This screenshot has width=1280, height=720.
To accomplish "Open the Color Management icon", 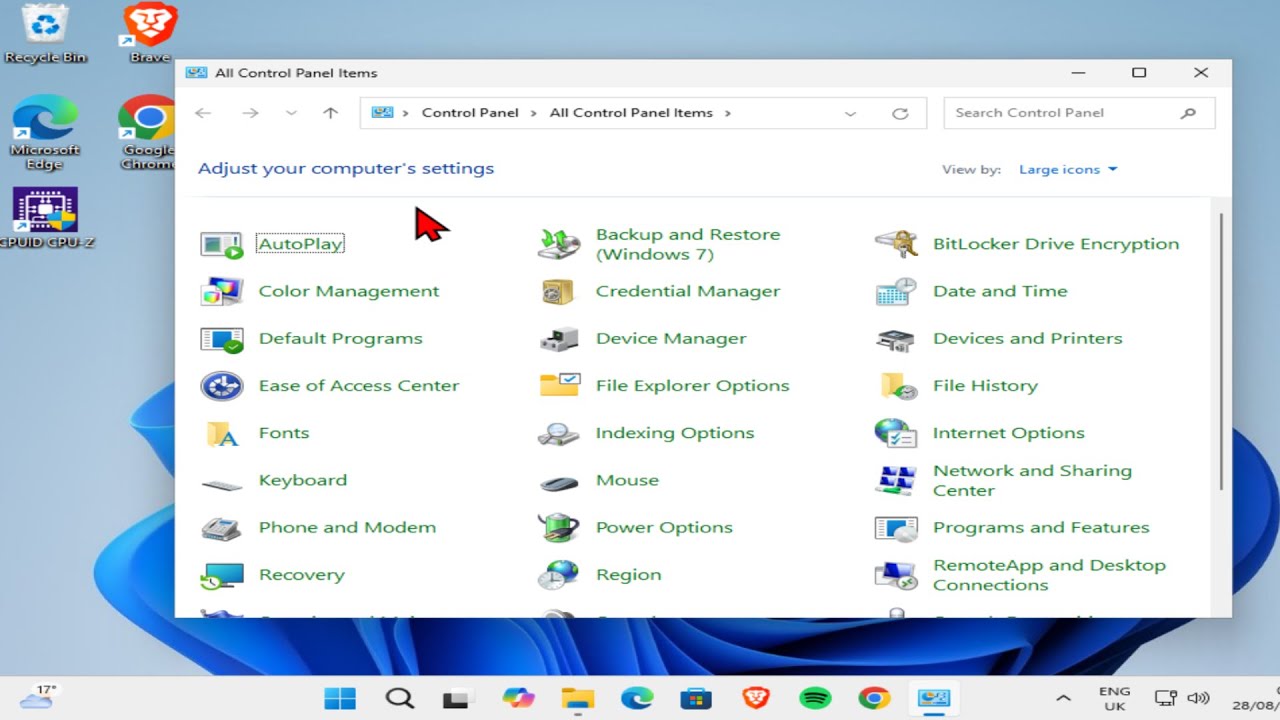I will [221, 291].
